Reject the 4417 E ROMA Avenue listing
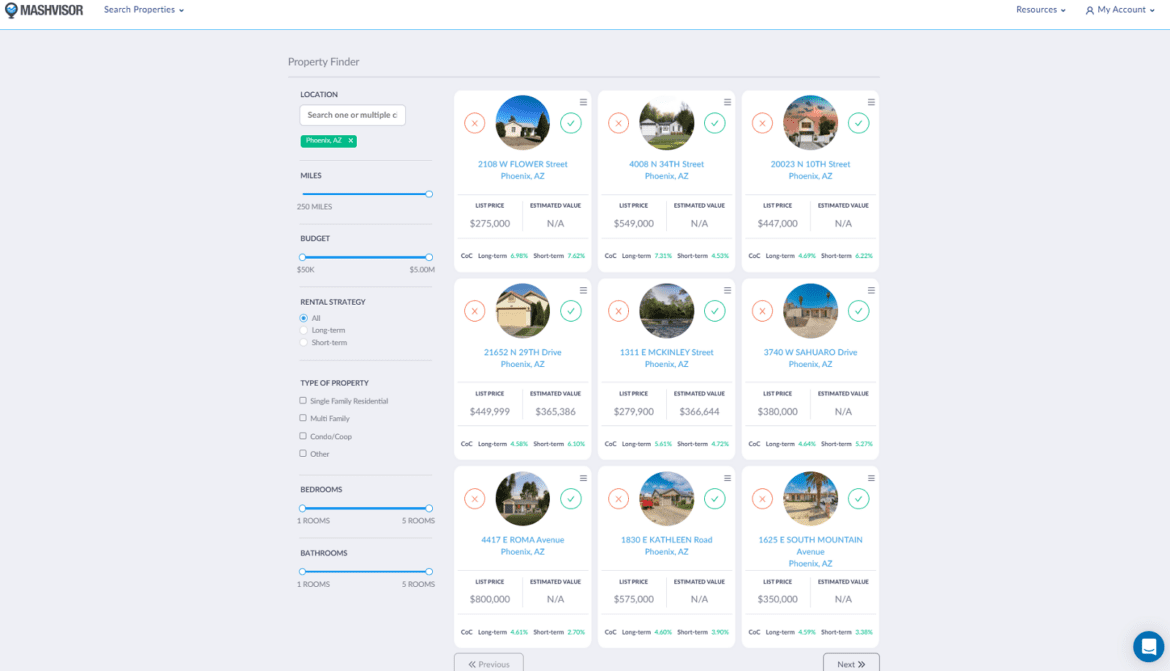This screenshot has width=1170, height=671. (x=474, y=498)
